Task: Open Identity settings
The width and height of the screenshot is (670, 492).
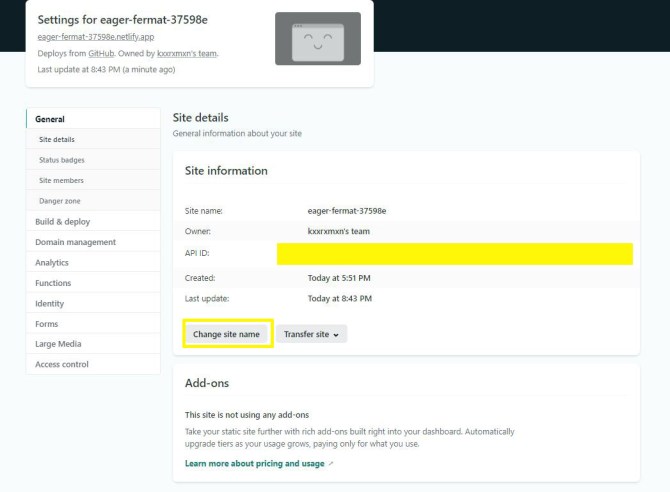Action: 93,303
